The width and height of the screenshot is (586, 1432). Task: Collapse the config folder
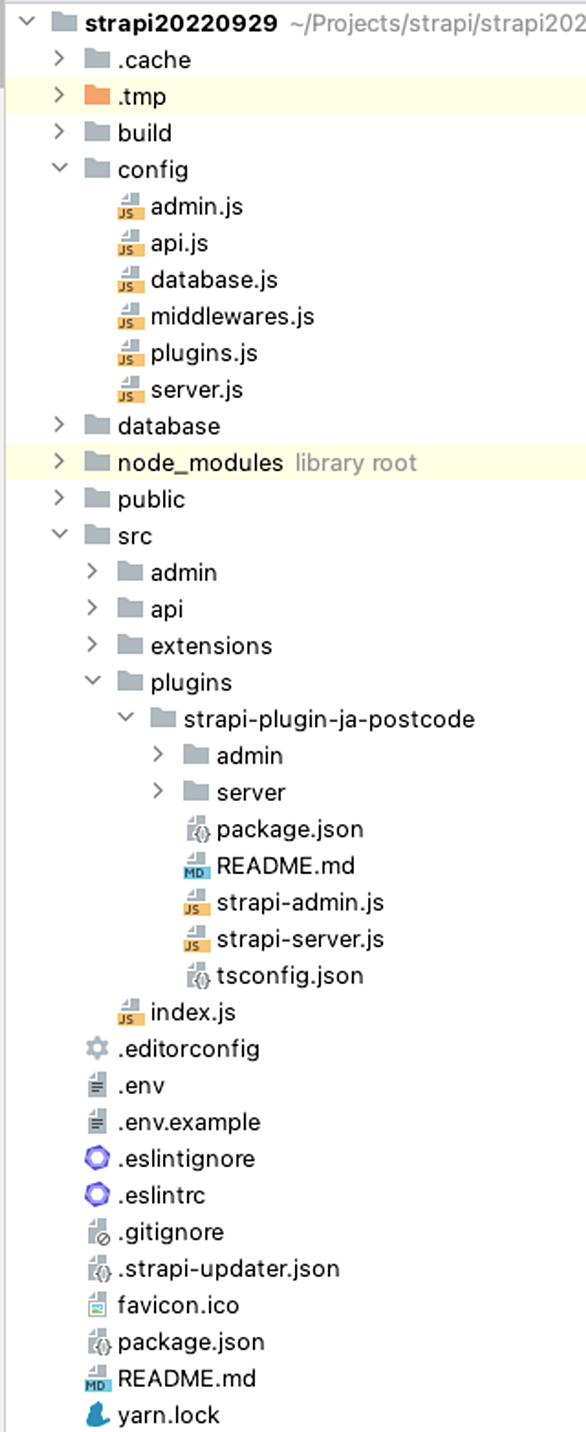pos(61,169)
